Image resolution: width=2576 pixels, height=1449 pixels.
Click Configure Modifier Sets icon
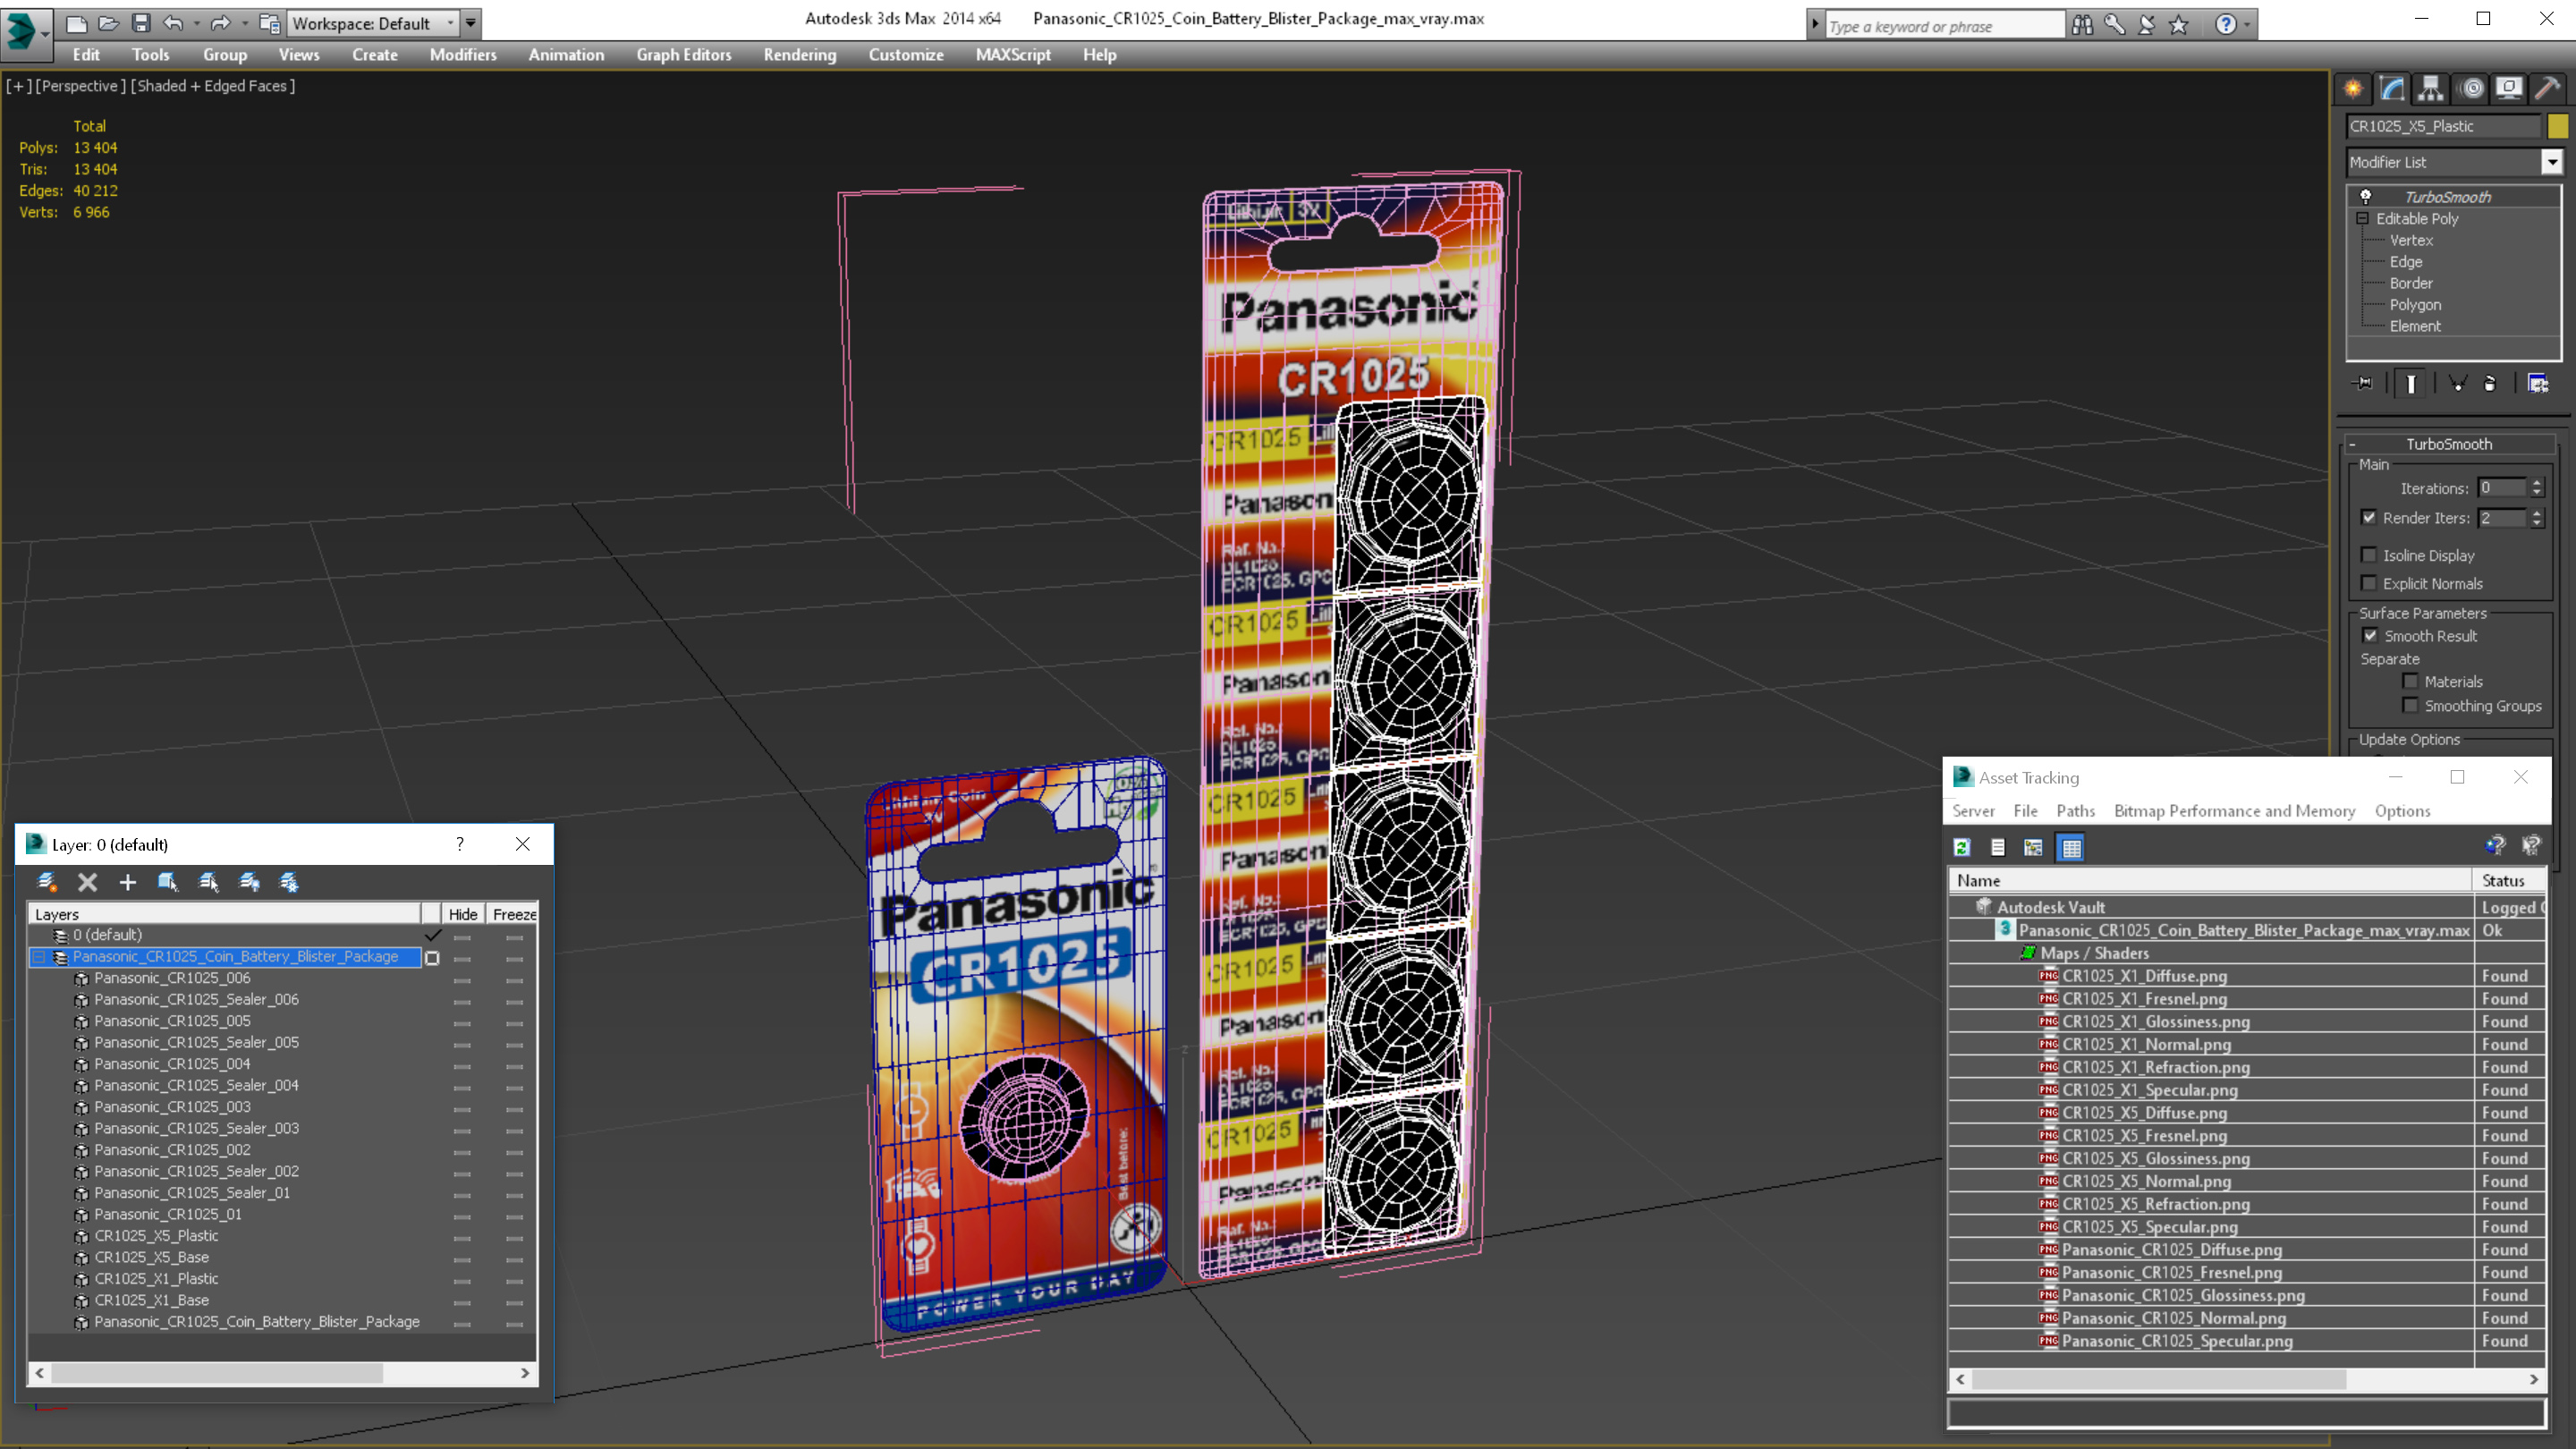coord(2538,383)
